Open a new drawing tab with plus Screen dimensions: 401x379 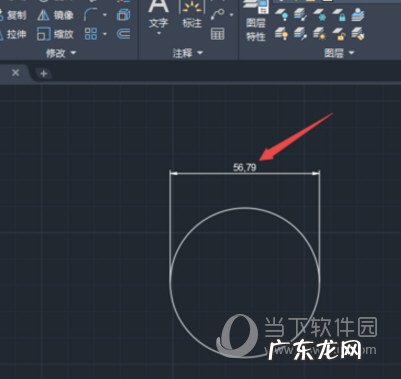pos(43,73)
